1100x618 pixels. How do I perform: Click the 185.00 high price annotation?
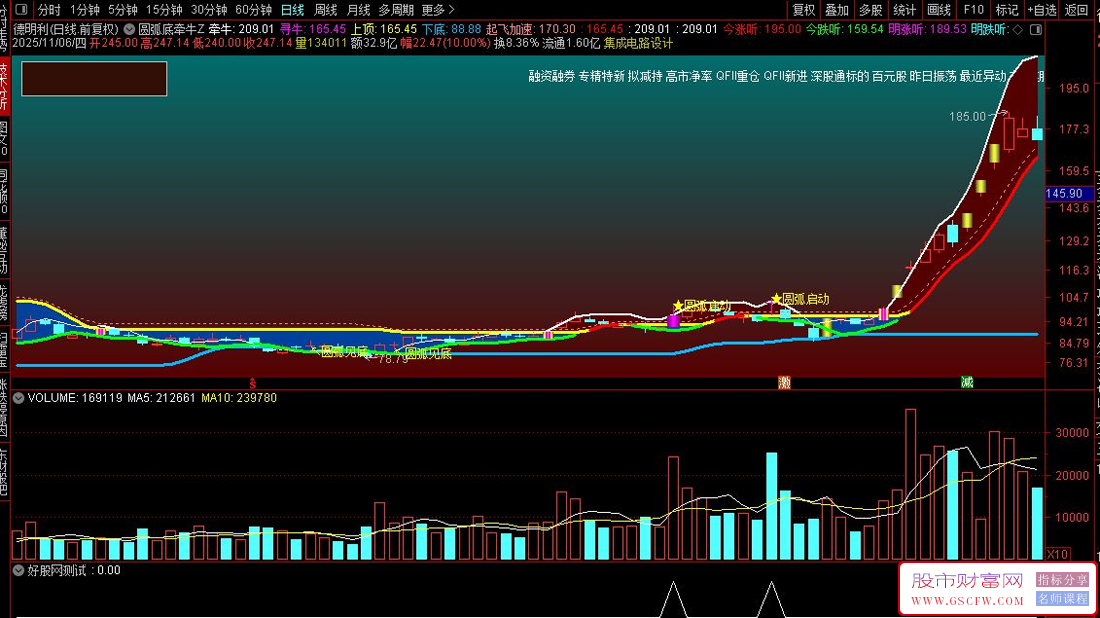967,116
